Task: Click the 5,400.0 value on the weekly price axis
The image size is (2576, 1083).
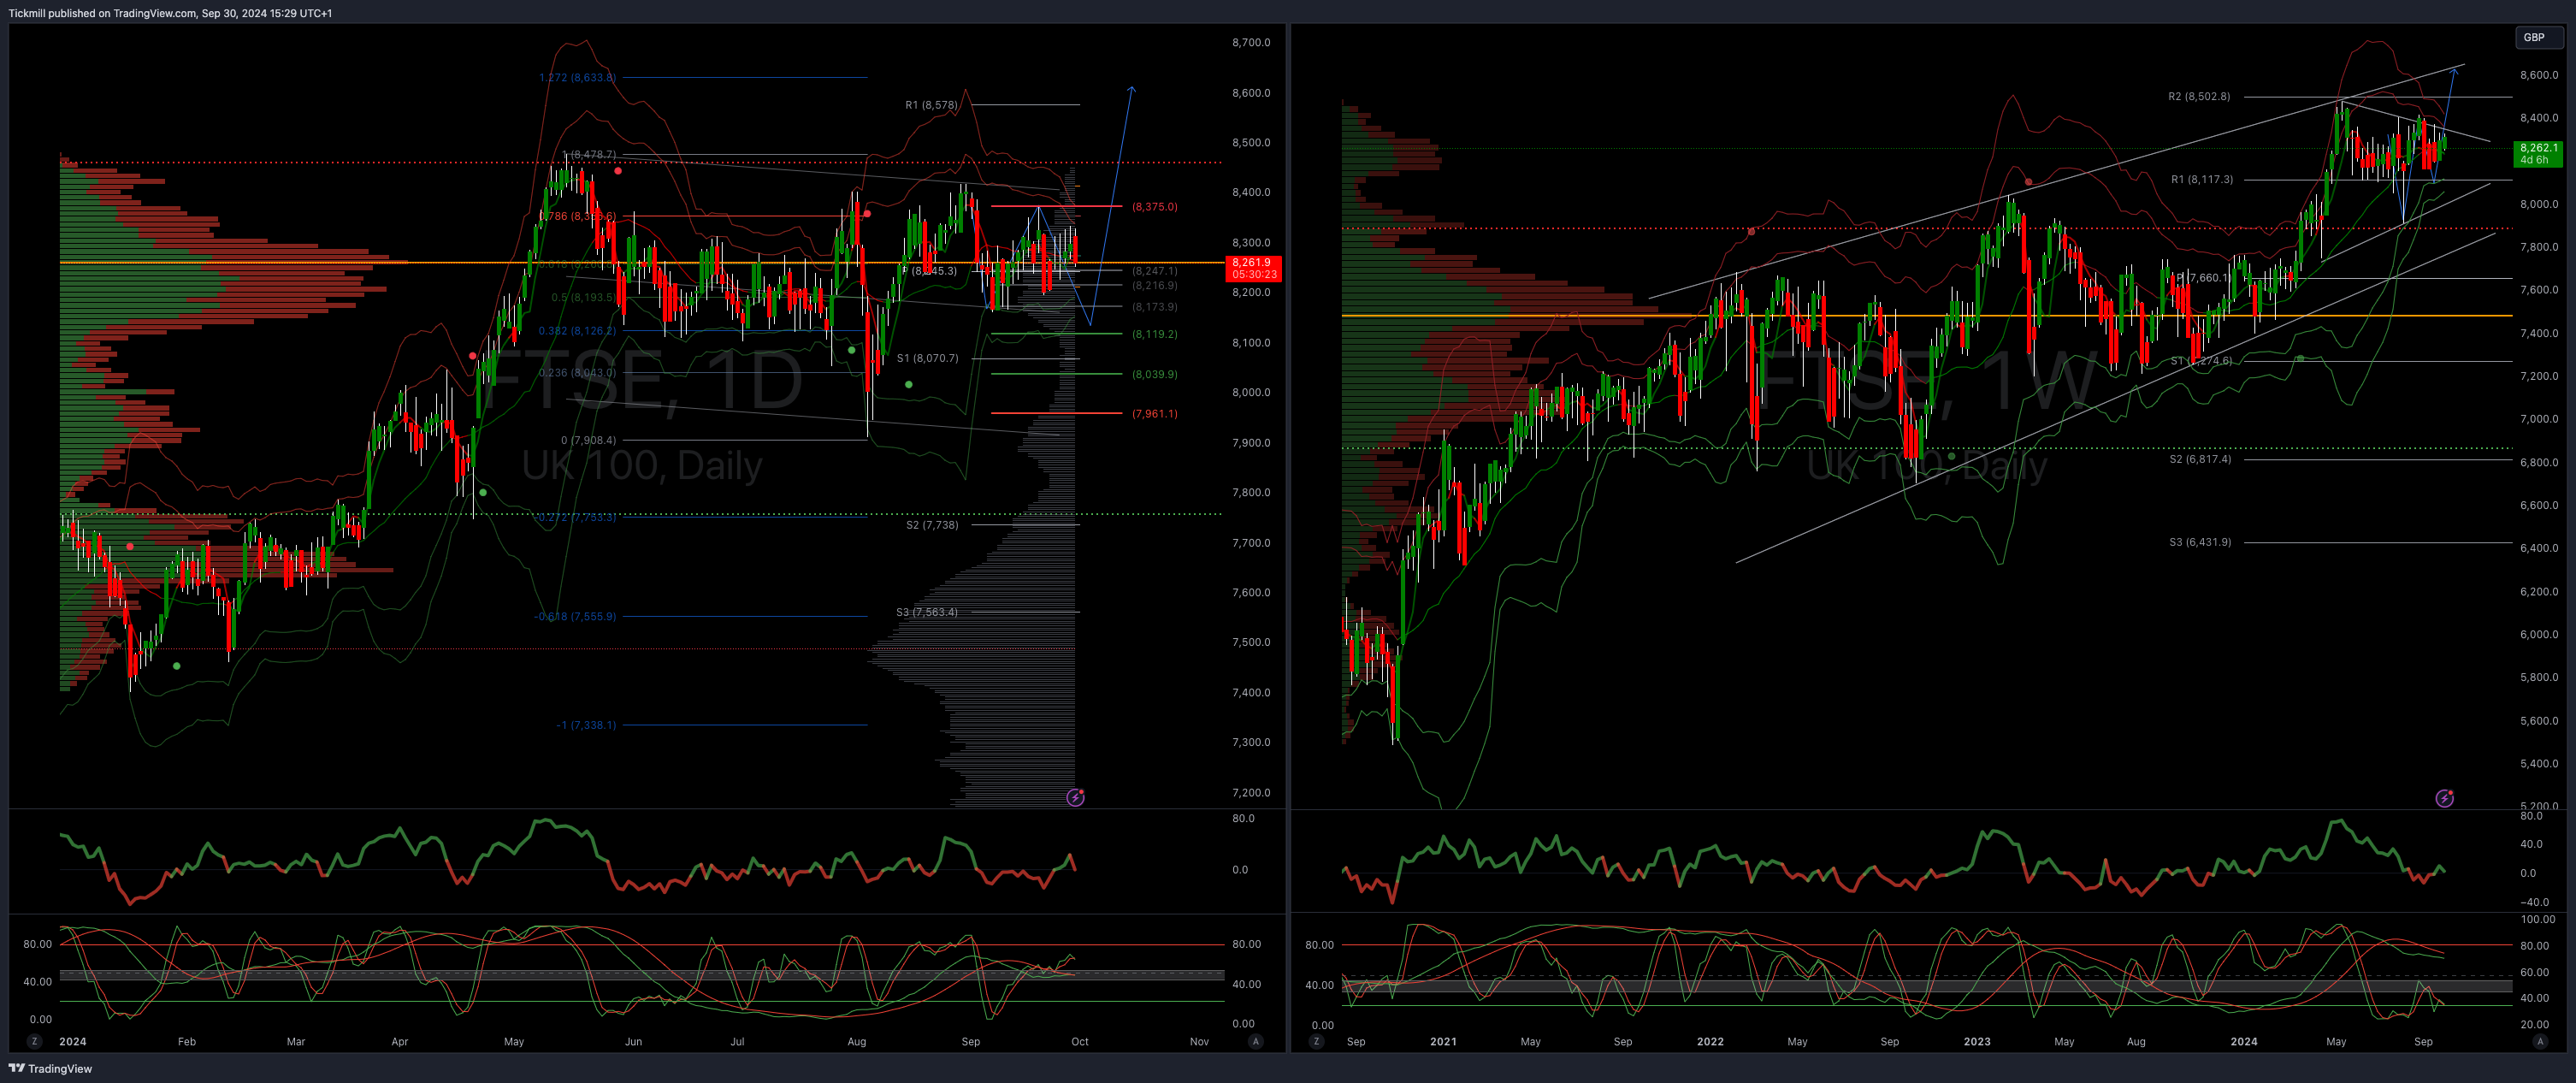Action: (x=2539, y=763)
